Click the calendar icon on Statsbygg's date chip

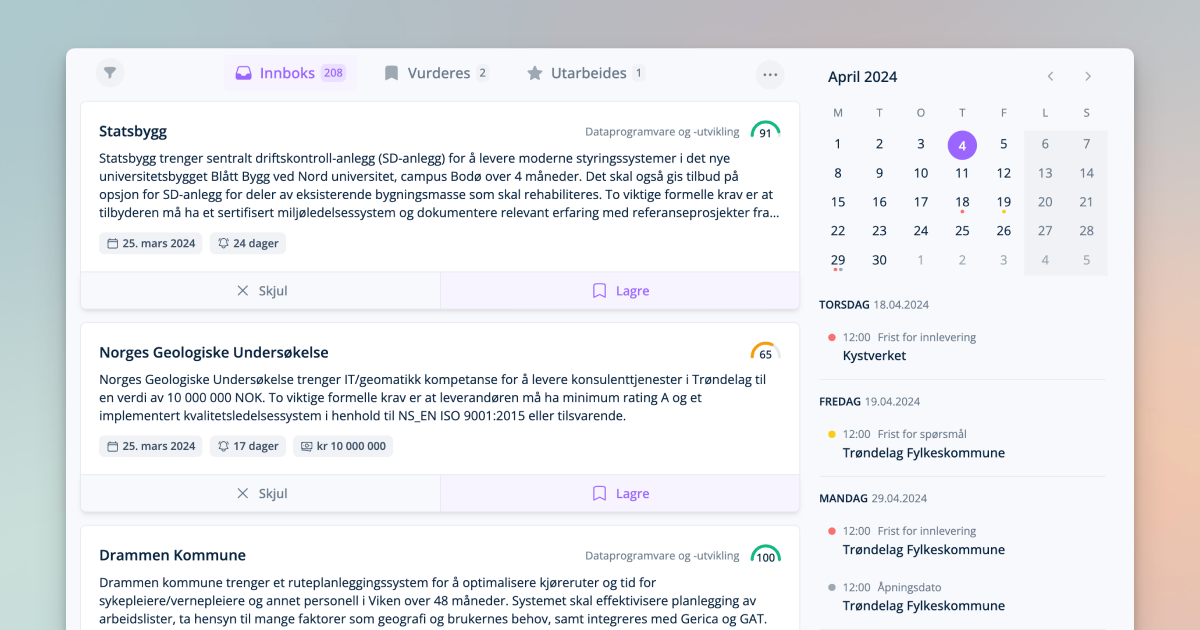click(x=113, y=243)
